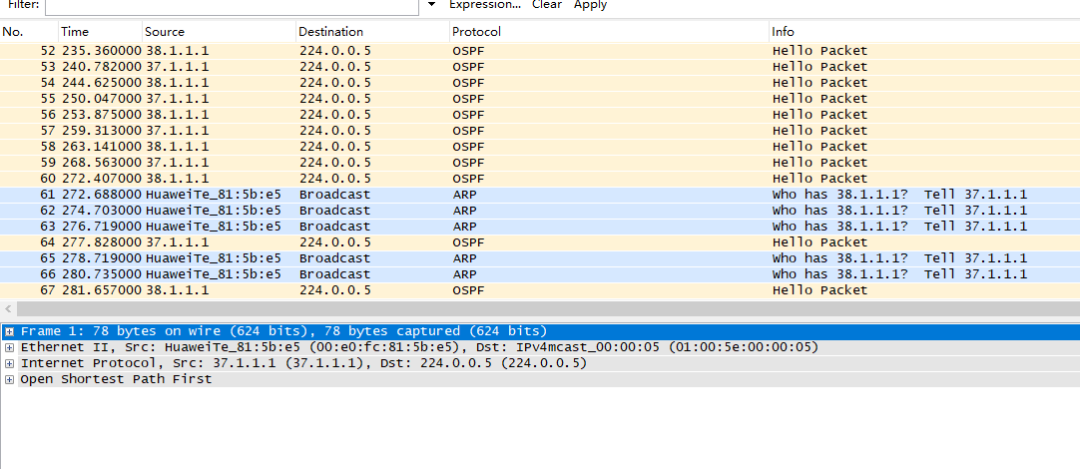Select packet number 52
Viewport: 1080px width, 469px height.
tap(540, 51)
